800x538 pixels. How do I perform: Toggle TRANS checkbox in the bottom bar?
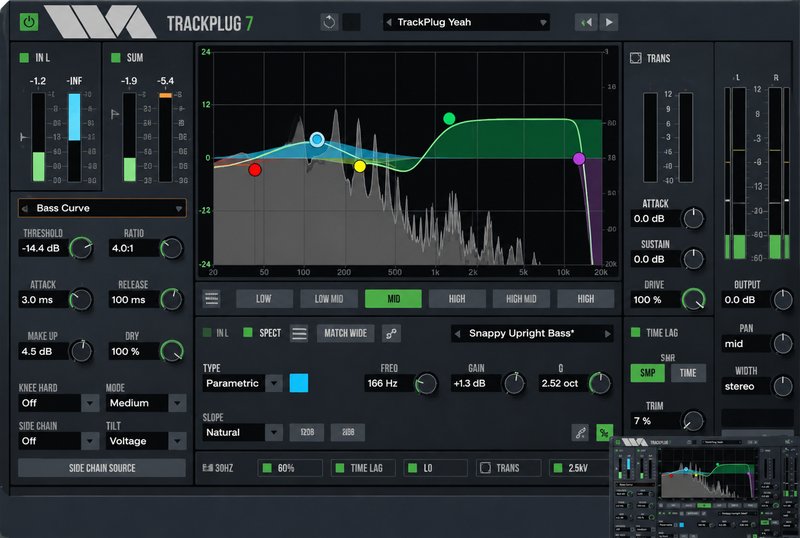[x=485, y=468]
